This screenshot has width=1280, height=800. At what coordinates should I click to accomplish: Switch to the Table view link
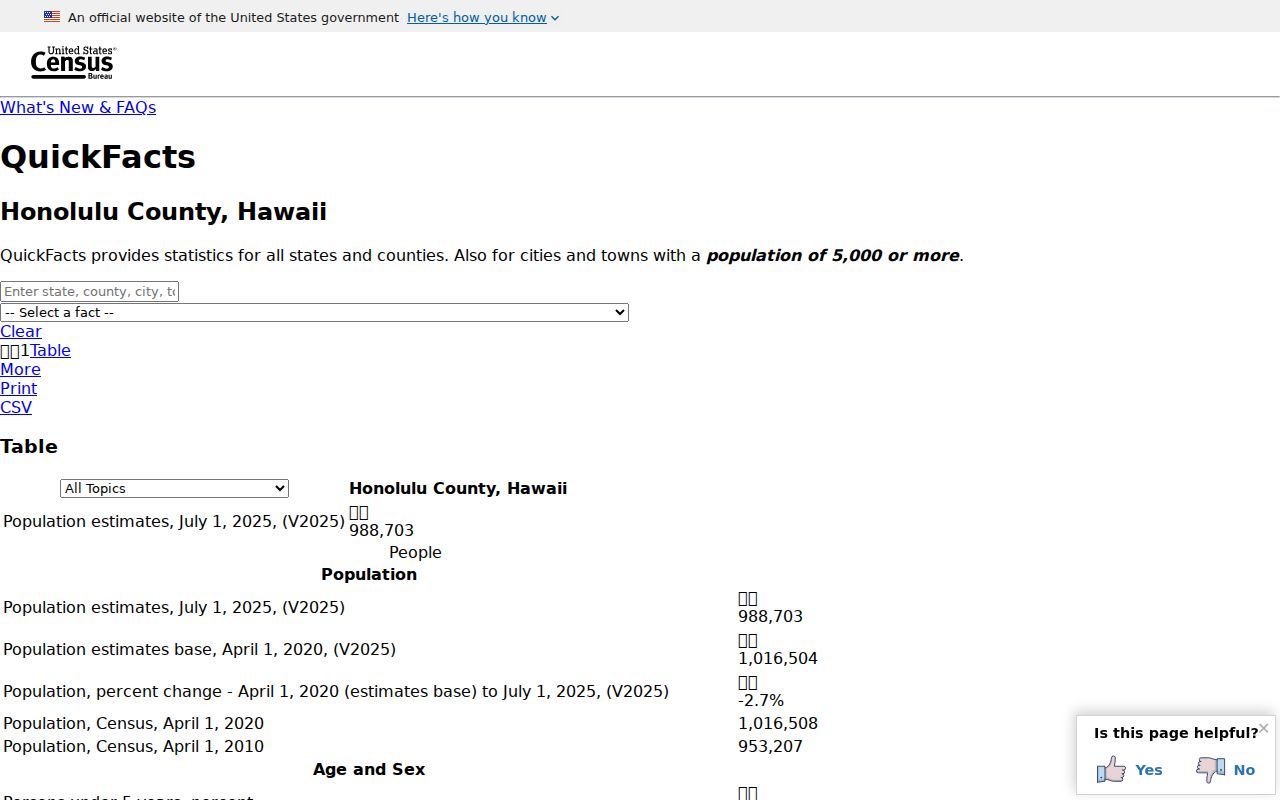click(50, 350)
